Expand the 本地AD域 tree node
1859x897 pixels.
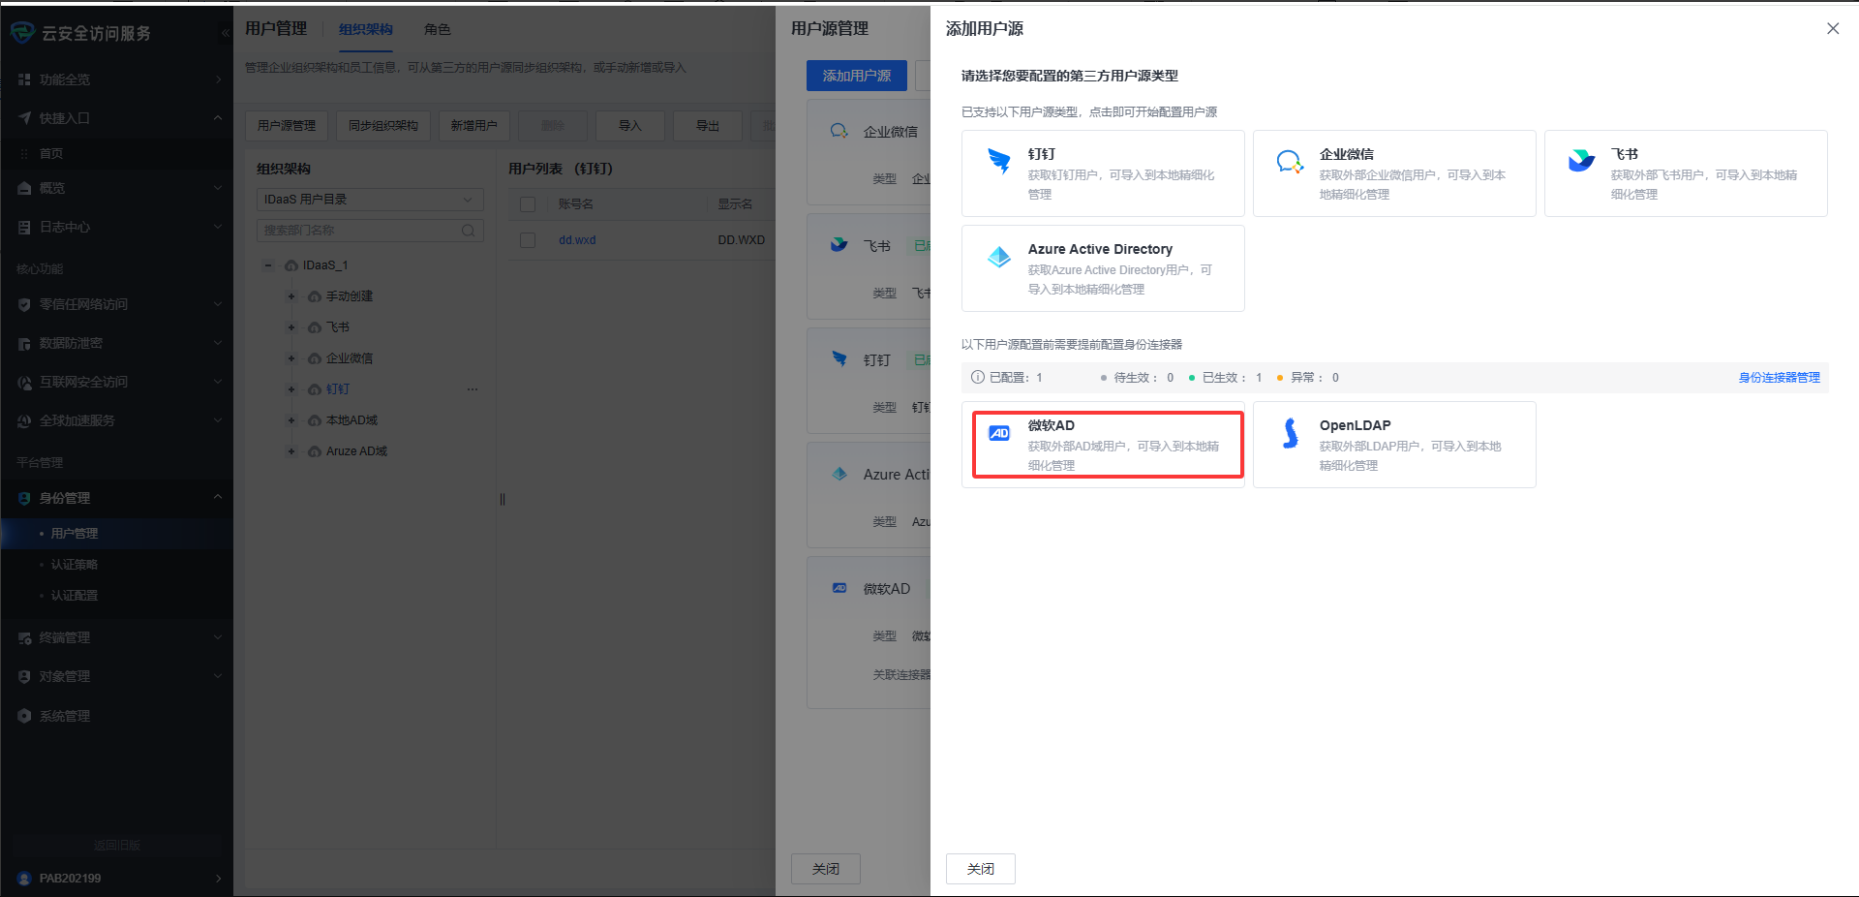[291, 420]
